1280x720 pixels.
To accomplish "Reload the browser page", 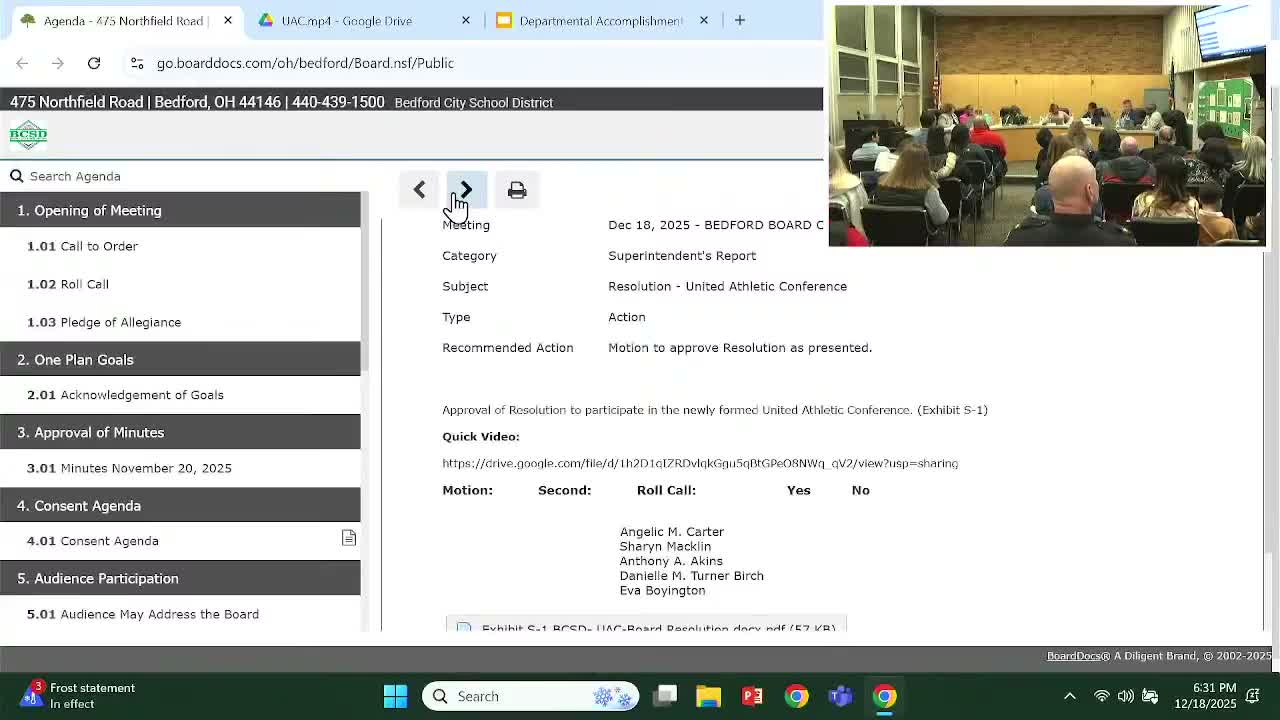I will 94,63.
